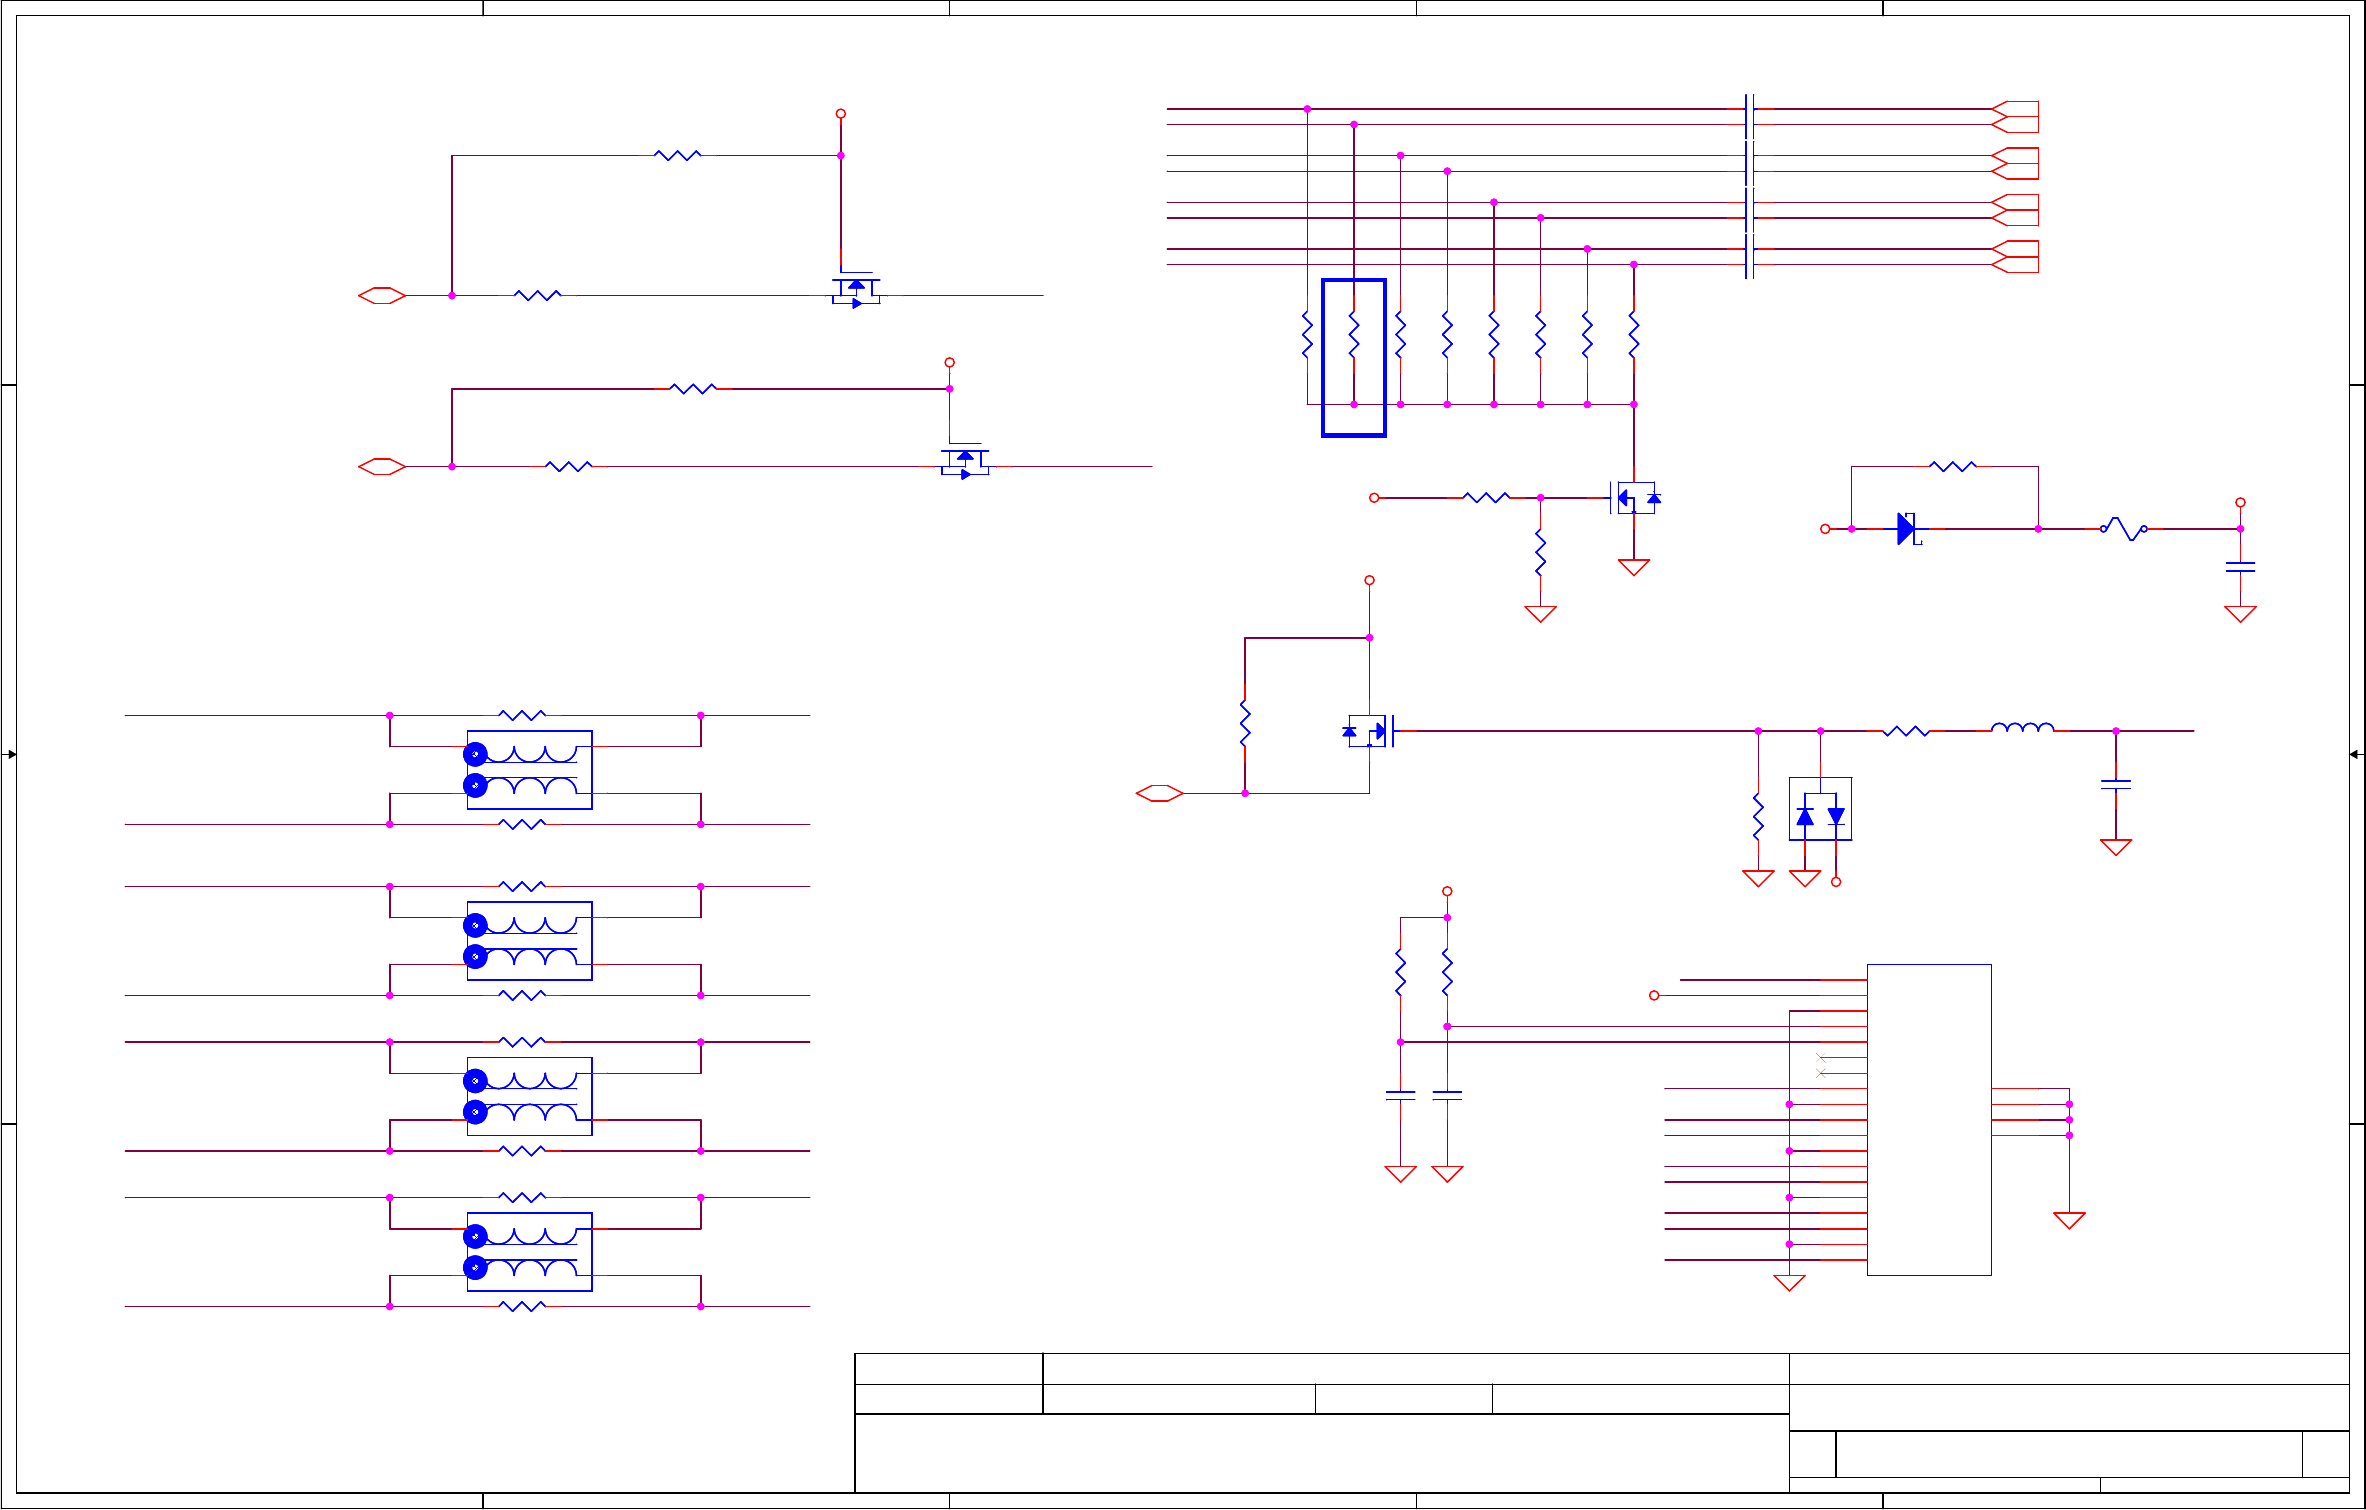Click the empty title block cell at bottom
The width and height of the screenshot is (2366, 1510).
coord(1320,1452)
